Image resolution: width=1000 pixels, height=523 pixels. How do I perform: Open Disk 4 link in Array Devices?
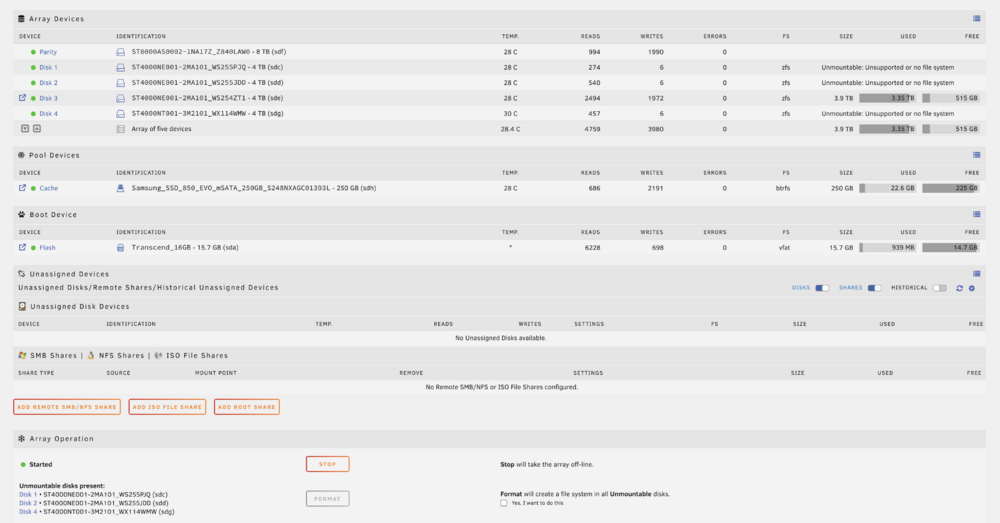(48, 114)
